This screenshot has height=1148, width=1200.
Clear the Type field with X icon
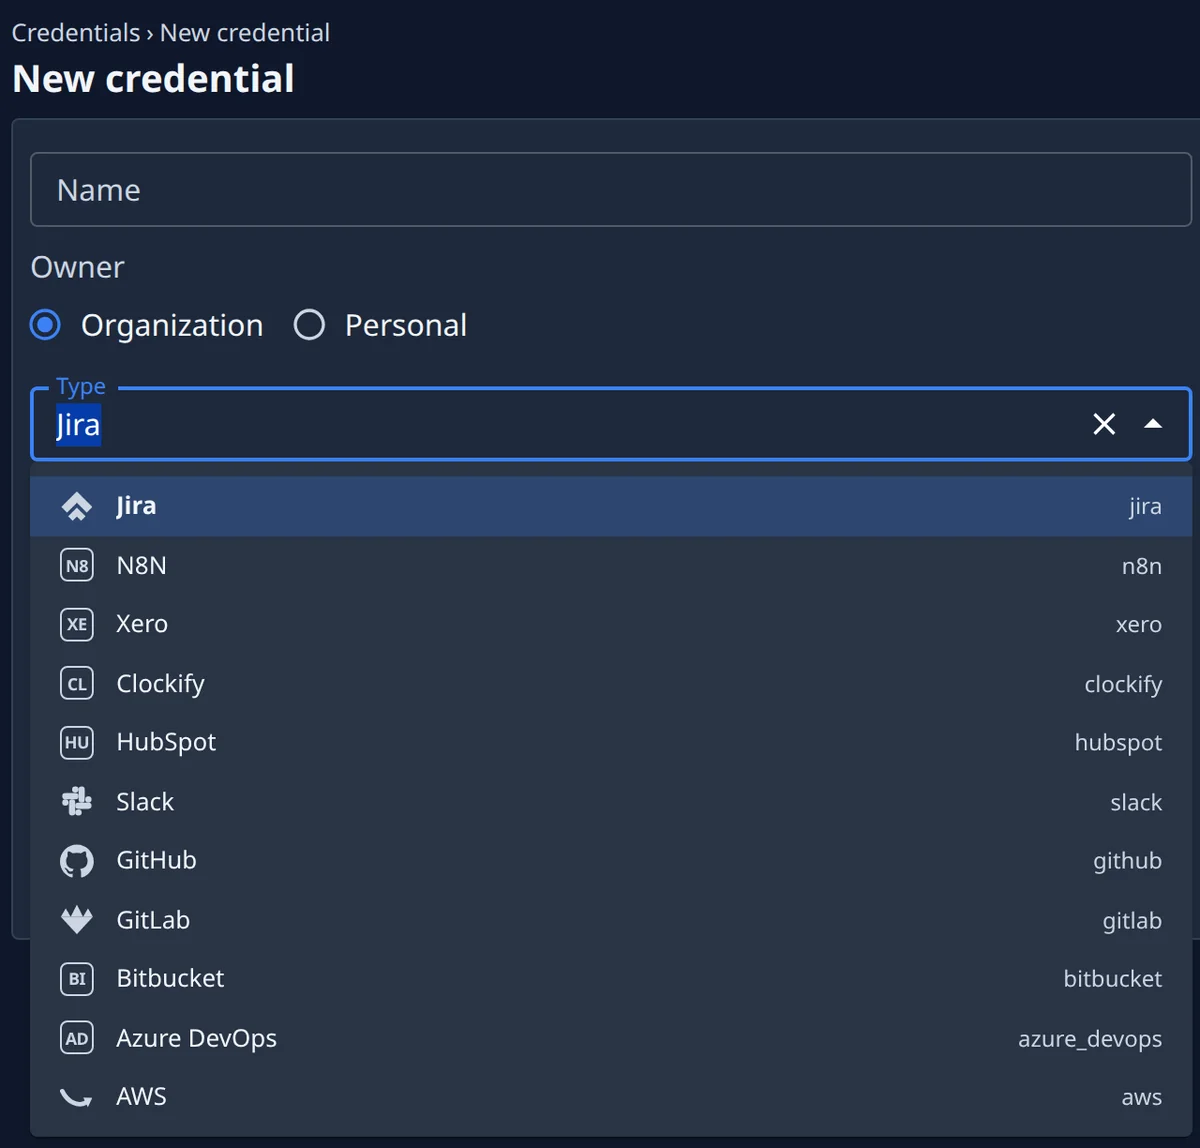tap(1104, 424)
